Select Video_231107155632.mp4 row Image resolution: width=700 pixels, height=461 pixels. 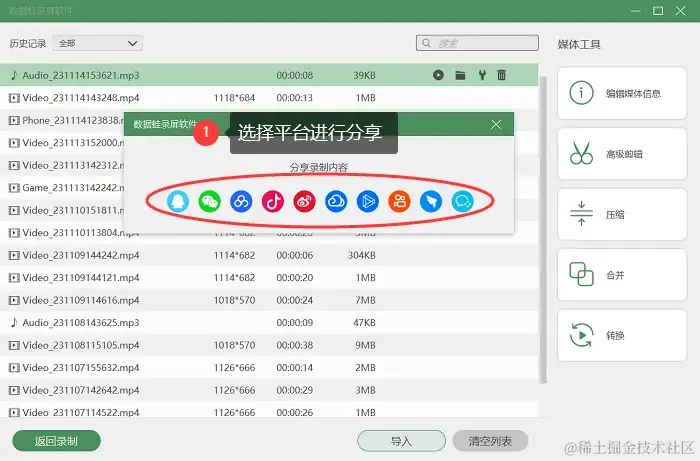(x=269, y=368)
